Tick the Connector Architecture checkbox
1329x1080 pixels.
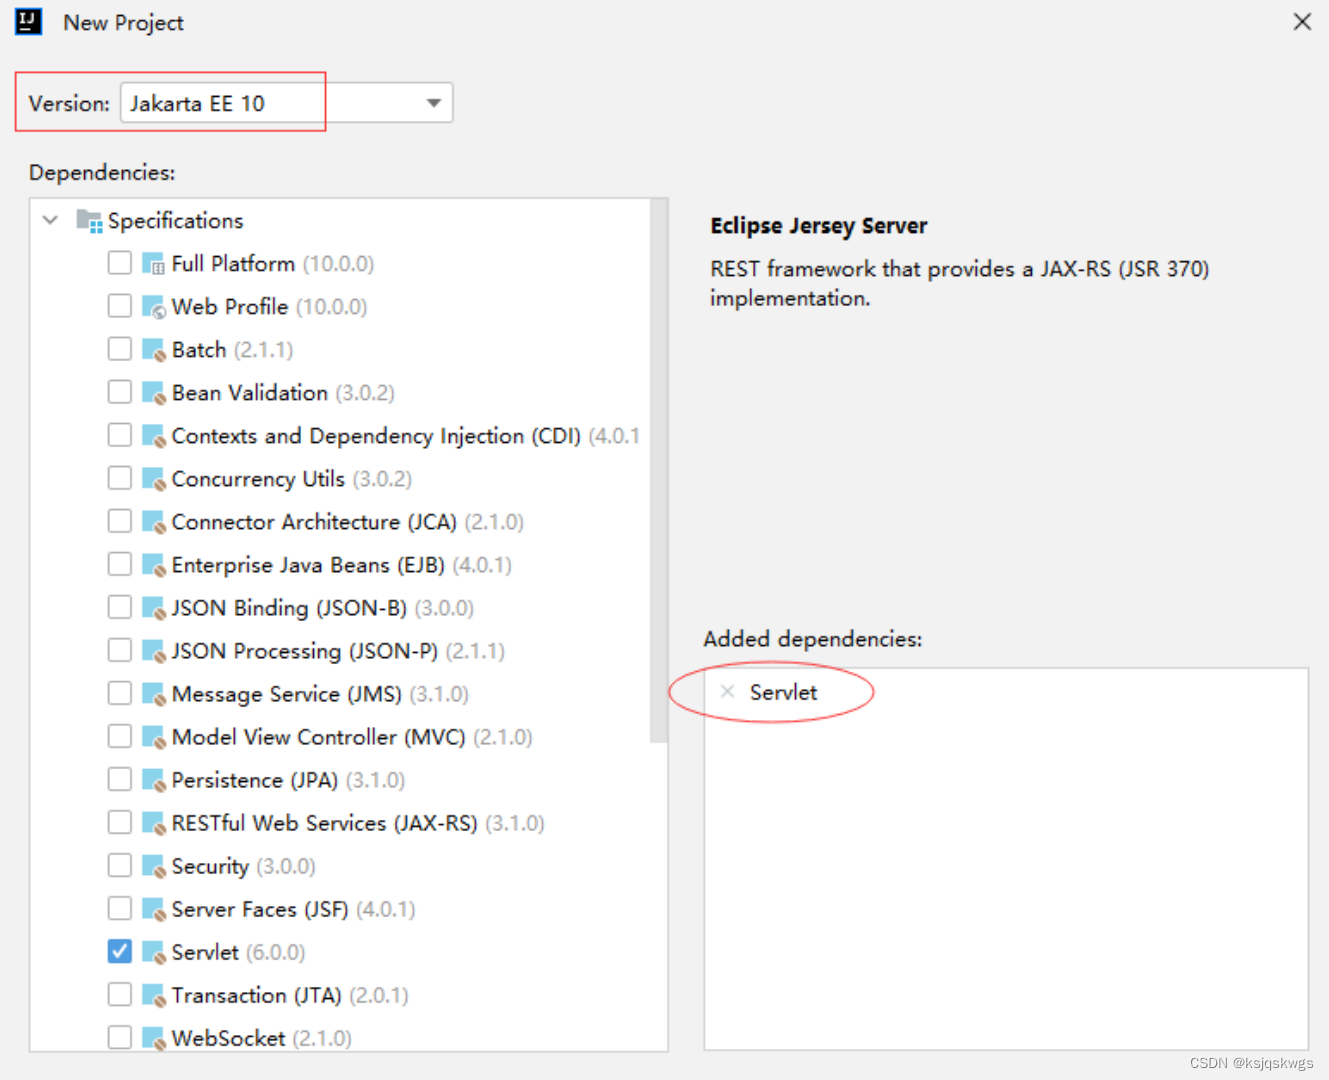(120, 521)
